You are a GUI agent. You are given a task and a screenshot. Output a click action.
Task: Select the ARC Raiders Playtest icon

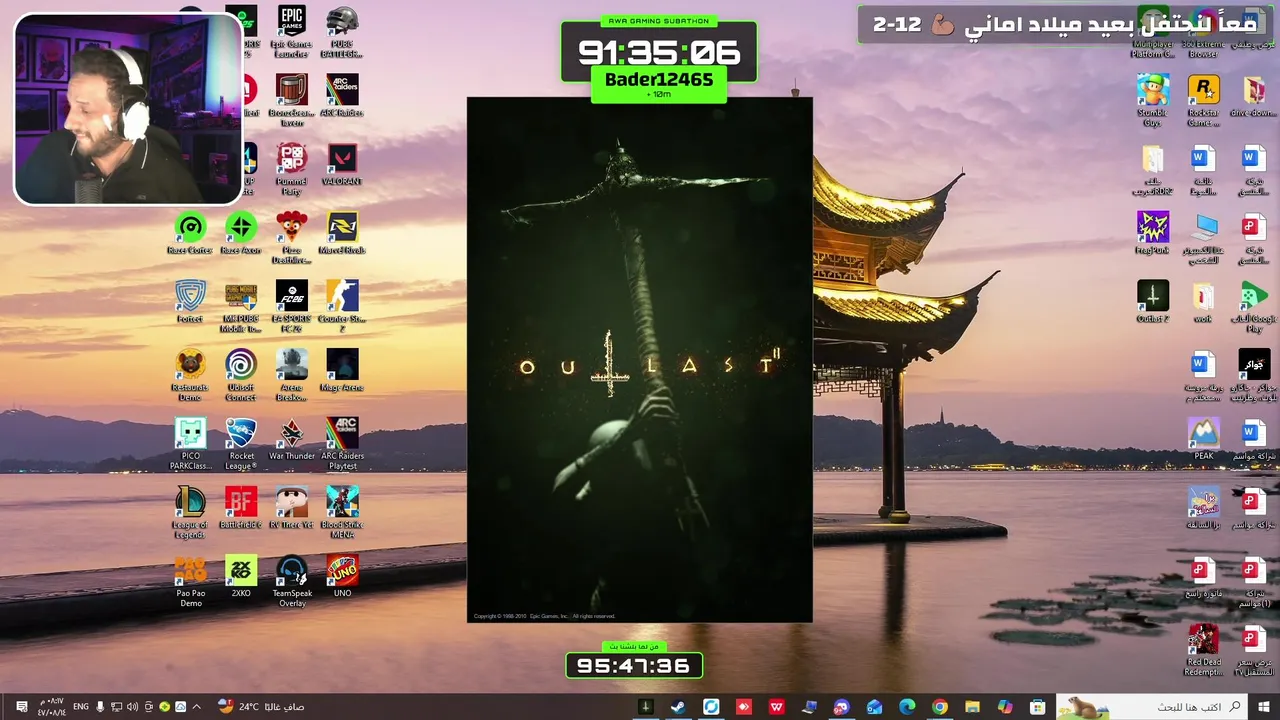tap(342, 444)
